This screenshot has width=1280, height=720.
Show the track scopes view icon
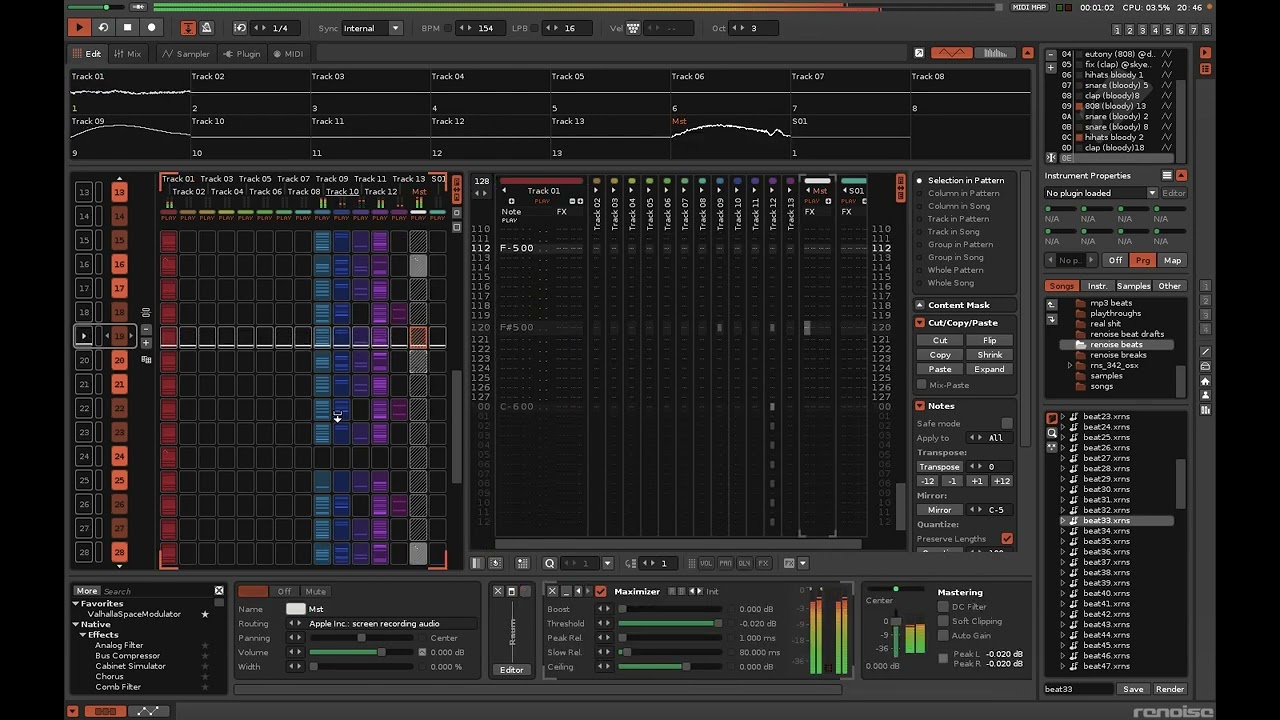pos(951,53)
